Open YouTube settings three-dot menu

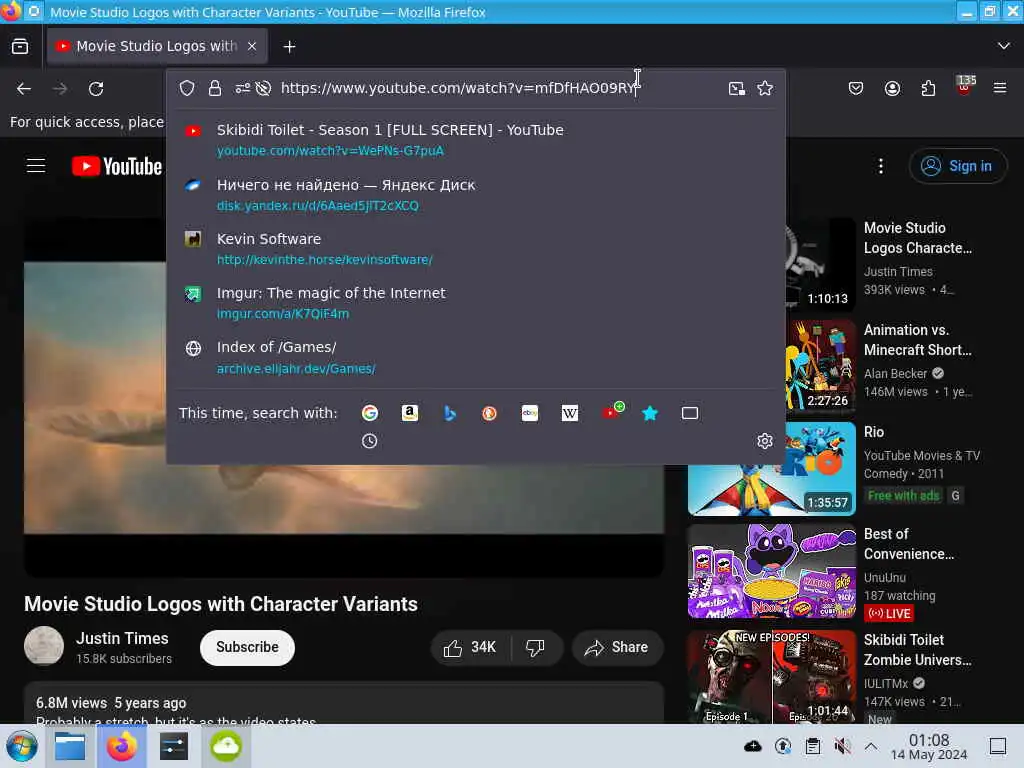880,166
